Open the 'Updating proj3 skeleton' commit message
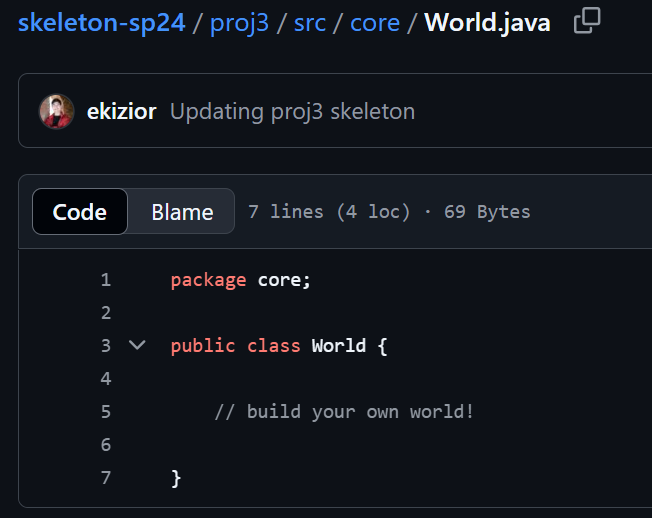The height and width of the screenshot is (518, 652). click(x=292, y=111)
